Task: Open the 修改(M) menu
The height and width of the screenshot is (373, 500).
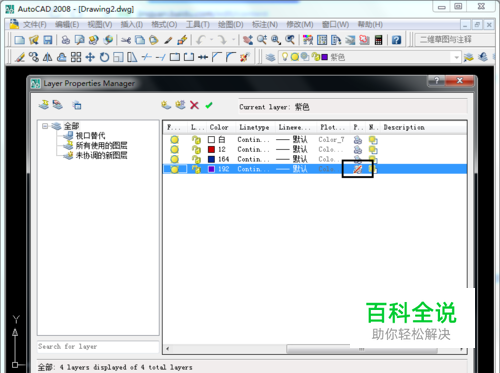Action: pos(300,25)
